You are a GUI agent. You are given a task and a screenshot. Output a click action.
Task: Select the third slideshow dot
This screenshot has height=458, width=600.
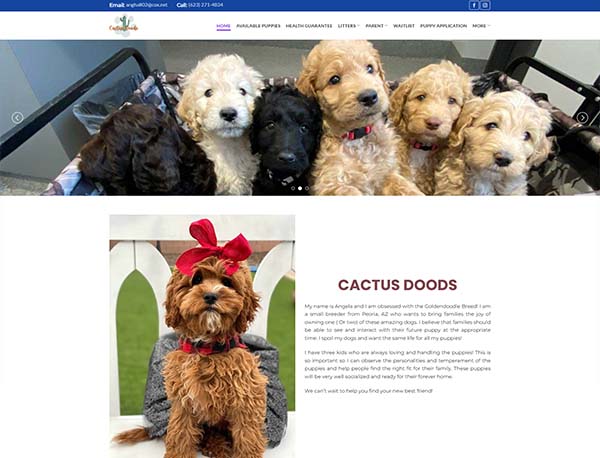[x=307, y=188]
